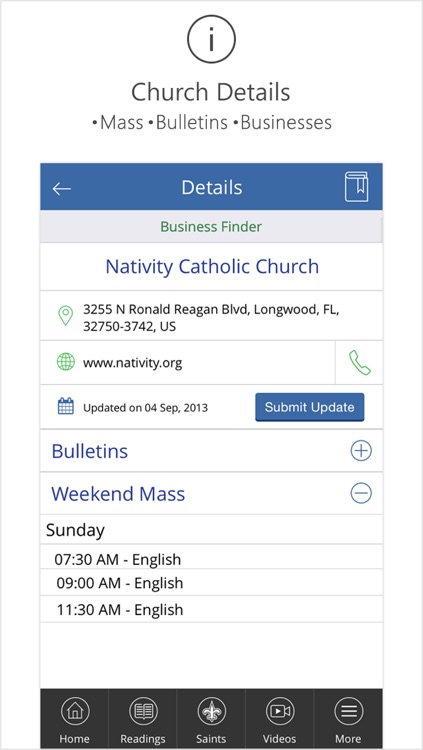Tap the green location pin icon
The image size is (423, 750).
(66, 316)
